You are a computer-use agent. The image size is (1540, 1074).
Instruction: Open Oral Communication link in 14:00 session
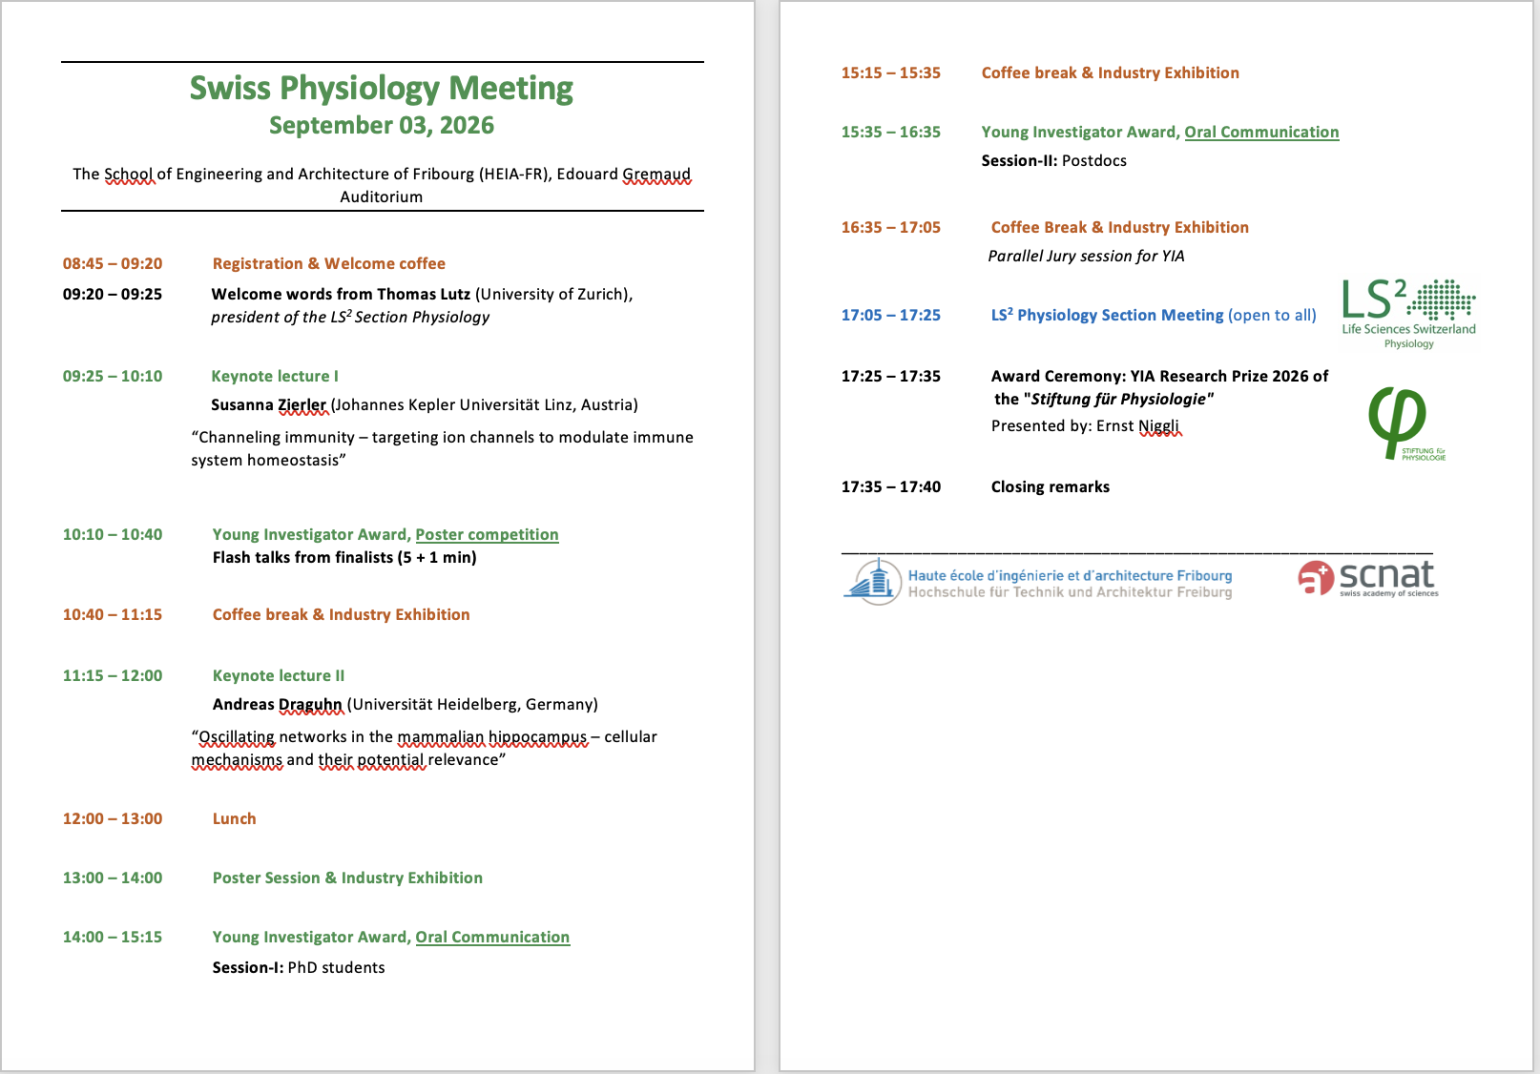coord(492,937)
